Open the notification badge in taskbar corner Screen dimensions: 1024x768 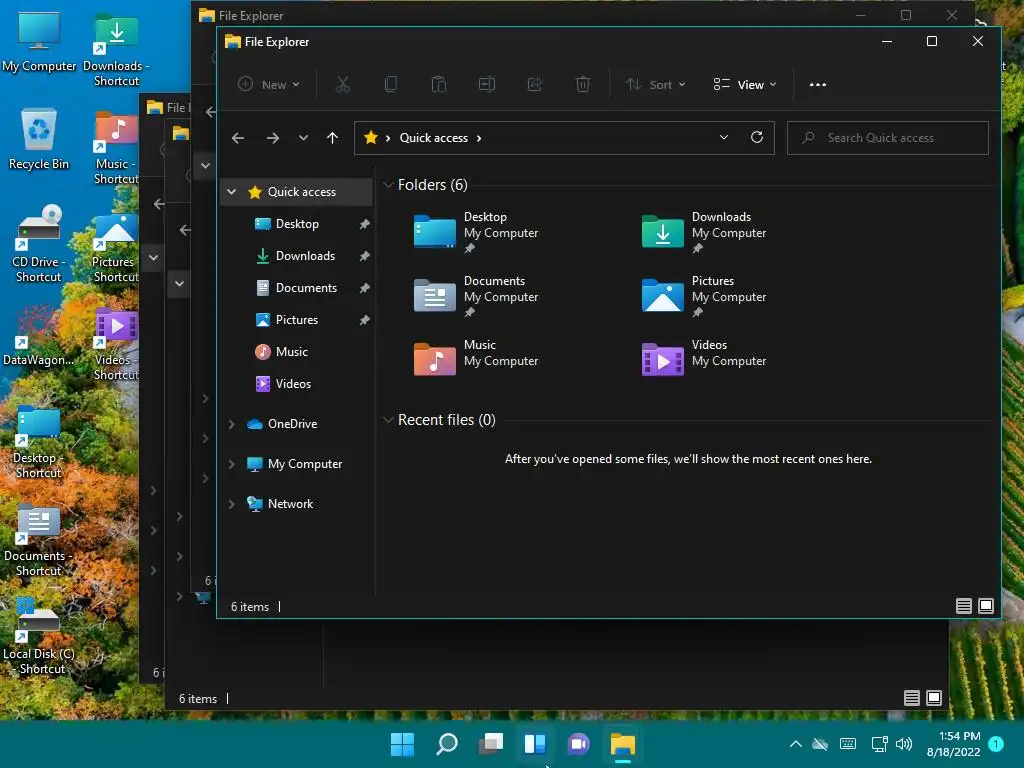tap(996, 744)
